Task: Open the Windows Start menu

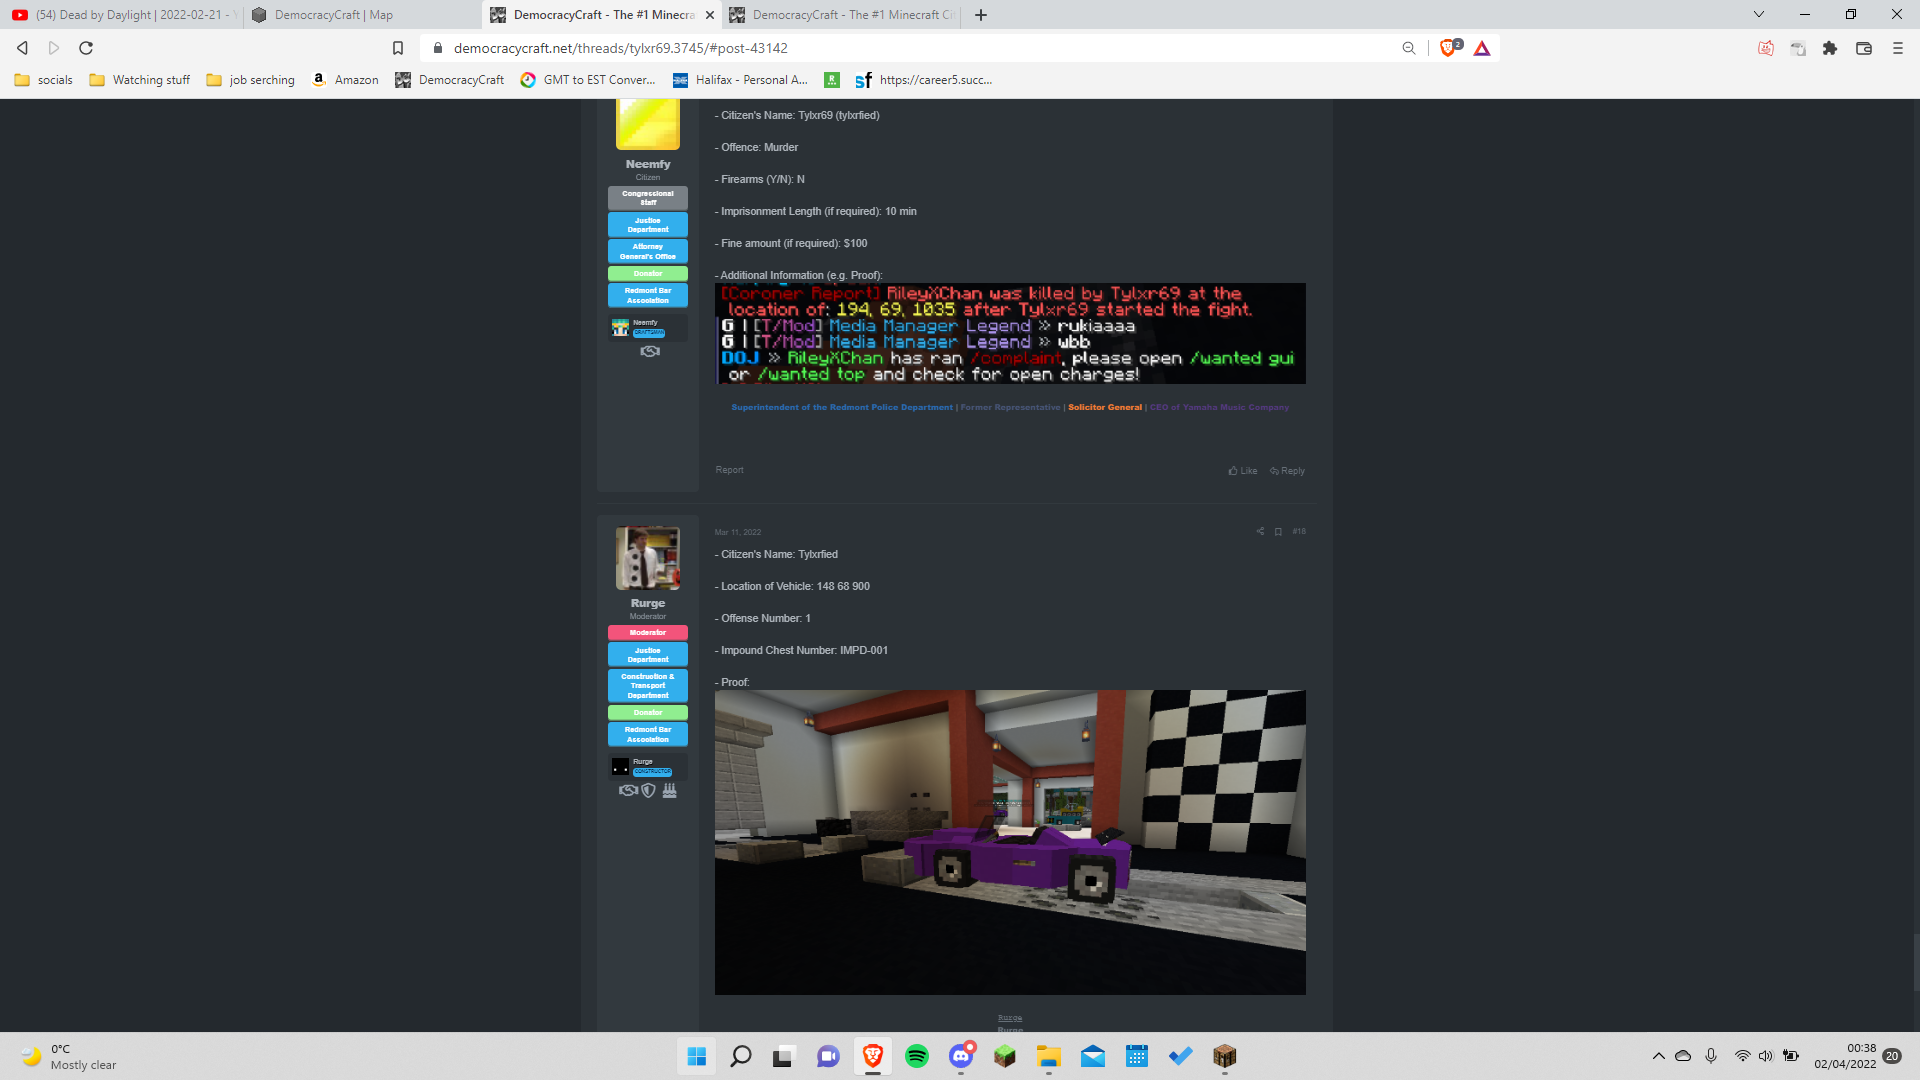Action: [x=697, y=1056]
